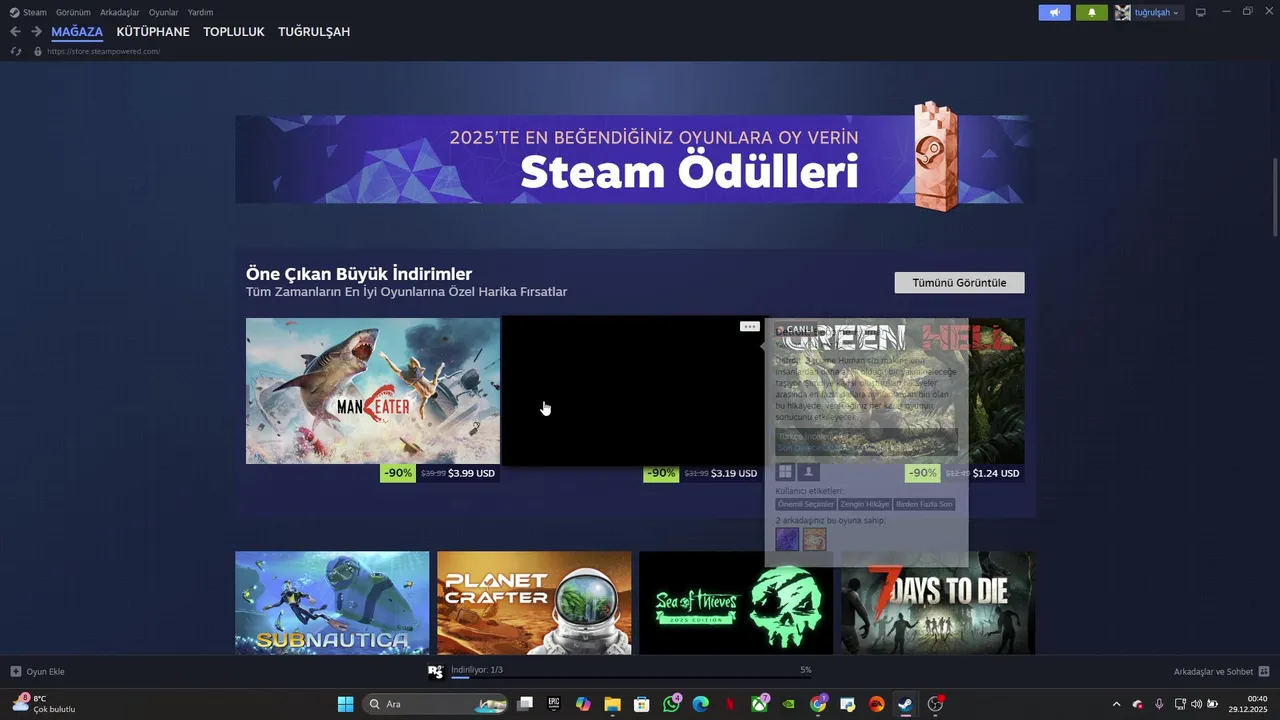This screenshot has width=1280, height=720.
Task: Switch to the KÜTÜPHANE tab
Action: click(x=153, y=32)
